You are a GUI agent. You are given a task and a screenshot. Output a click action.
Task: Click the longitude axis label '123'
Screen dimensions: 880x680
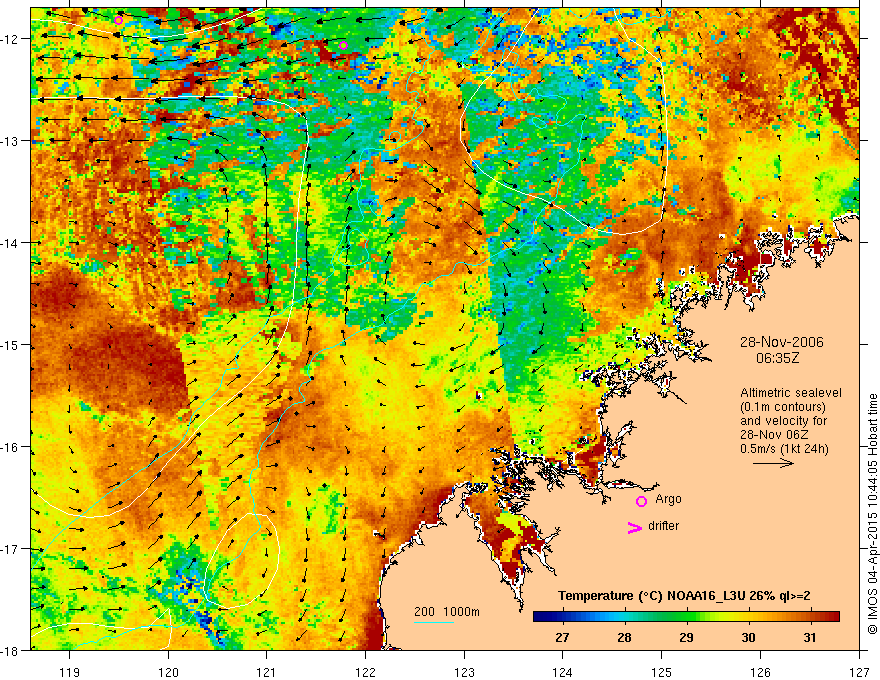click(x=464, y=672)
